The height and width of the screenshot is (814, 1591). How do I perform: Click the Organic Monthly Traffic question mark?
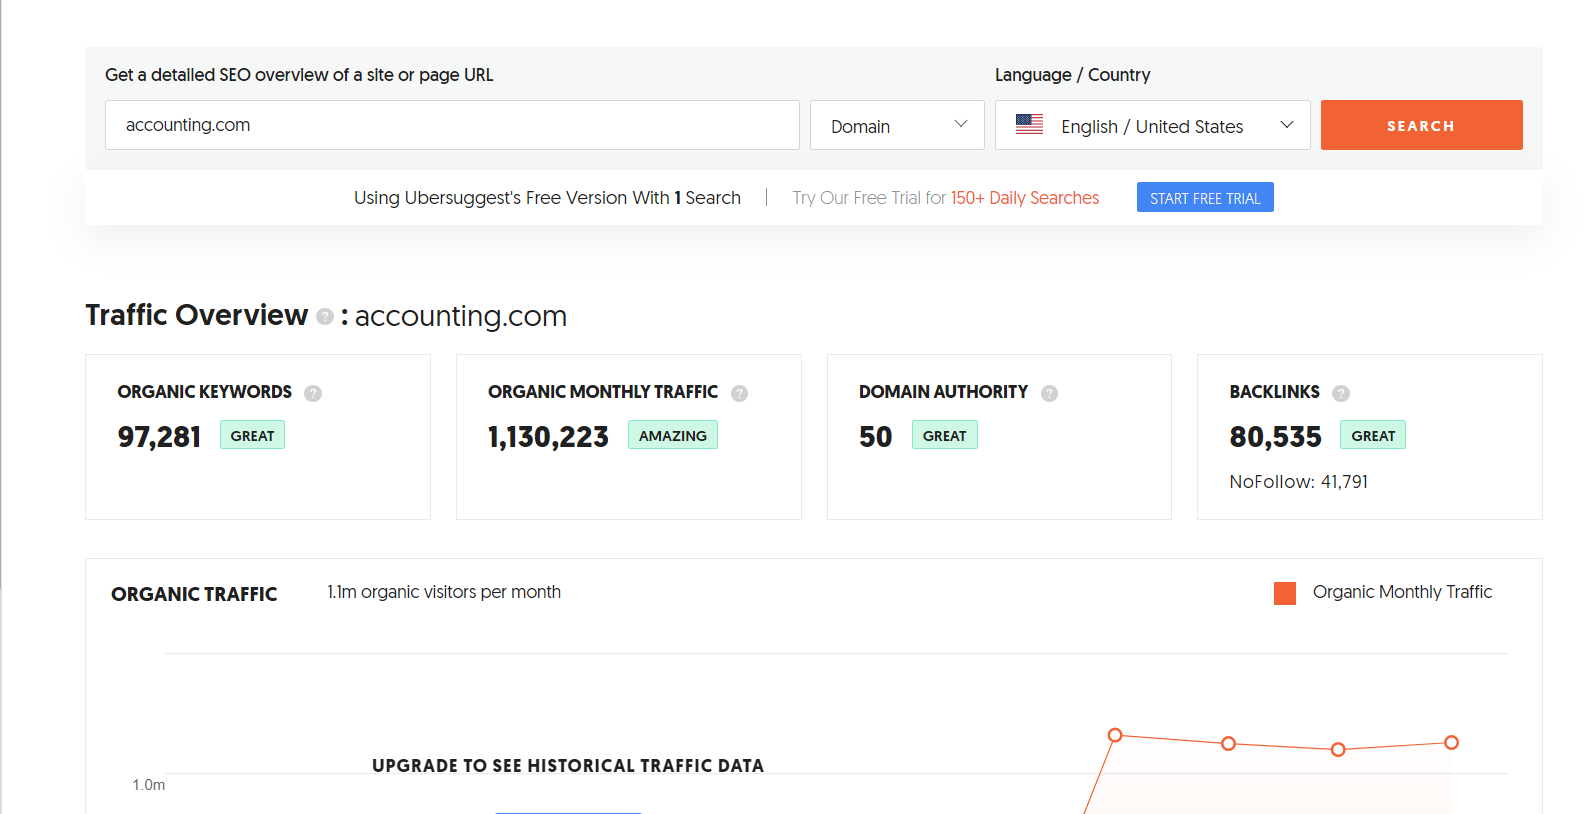[739, 393]
